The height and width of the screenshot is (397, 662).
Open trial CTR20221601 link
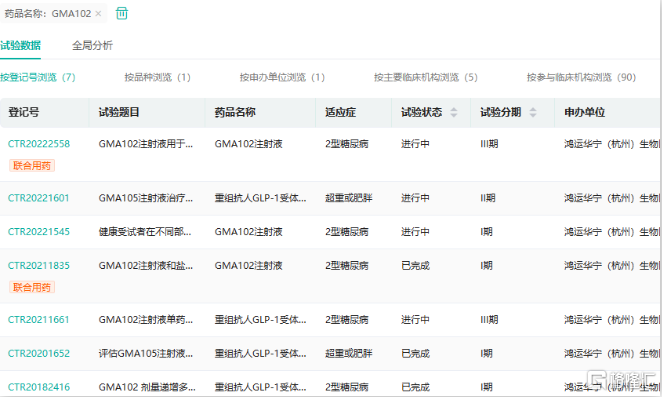(x=38, y=198)
